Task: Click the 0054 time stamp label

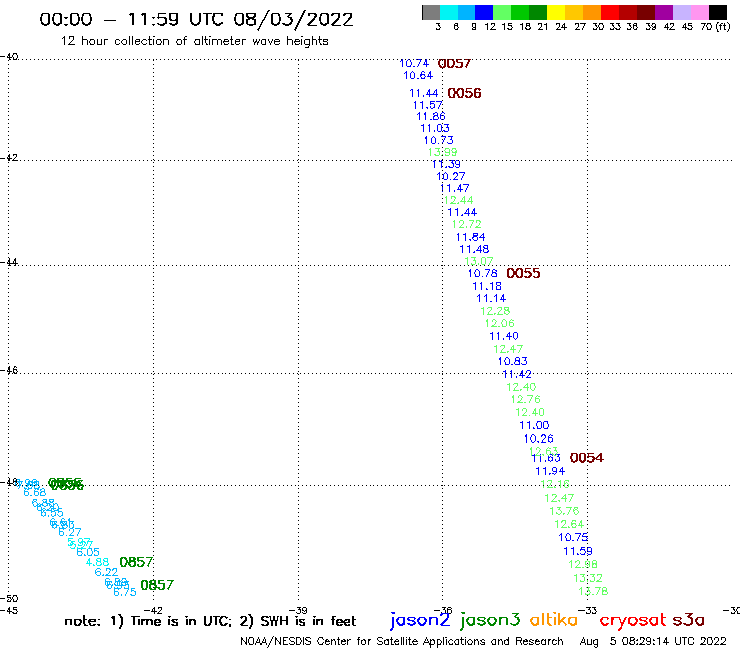Action: coord(587,458)
